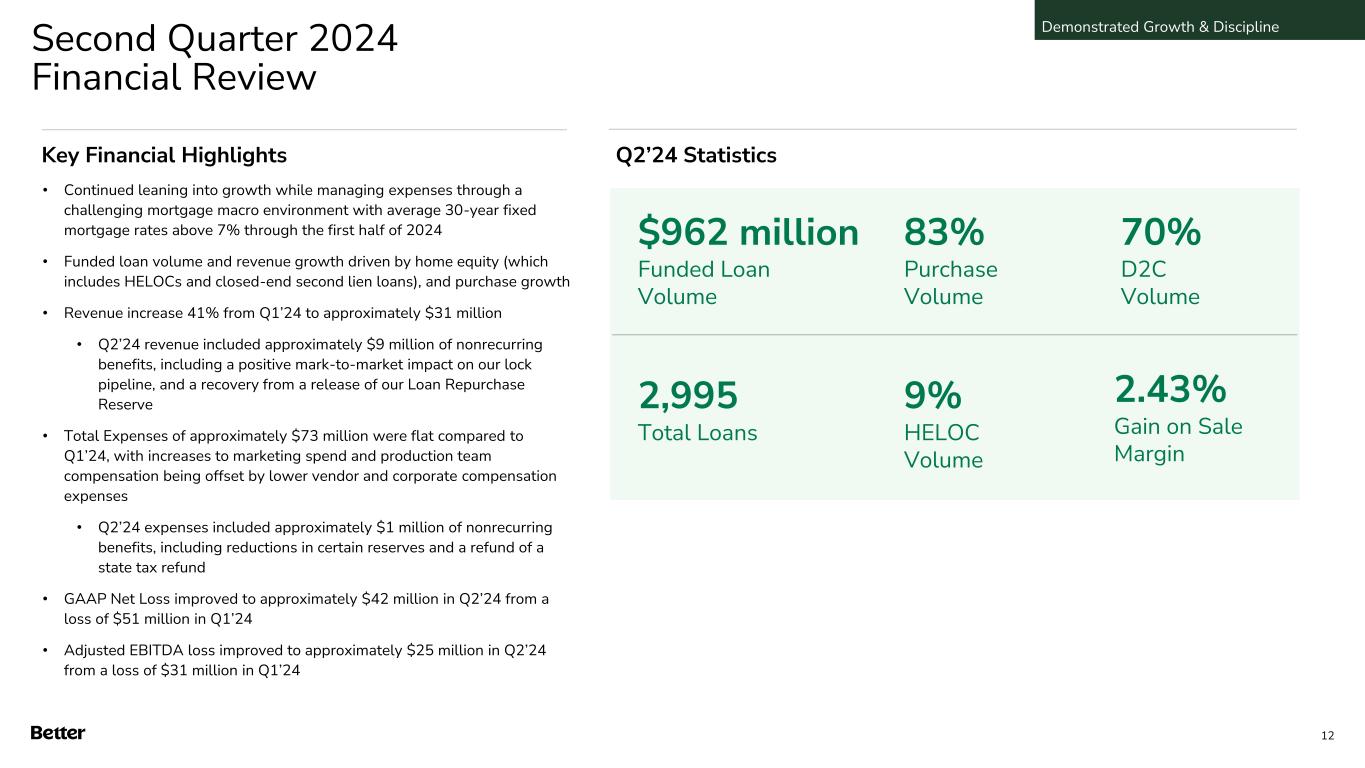1365x768 pixels.
Task: Select the Funded Loan Volume label
Action: pos(704,283)
